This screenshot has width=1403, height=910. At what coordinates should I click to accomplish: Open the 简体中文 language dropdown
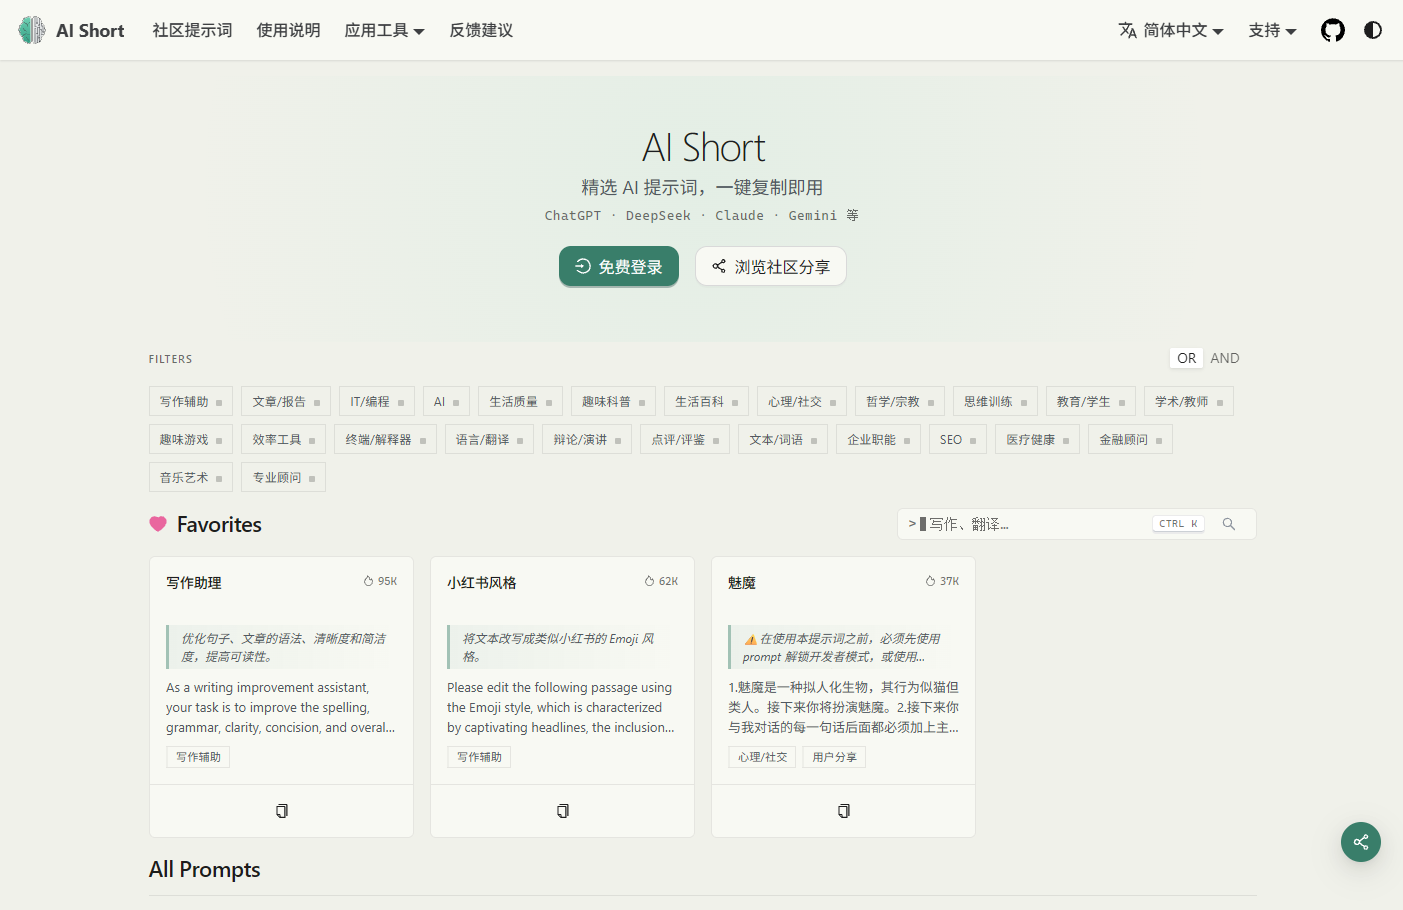pos(1171,30)
